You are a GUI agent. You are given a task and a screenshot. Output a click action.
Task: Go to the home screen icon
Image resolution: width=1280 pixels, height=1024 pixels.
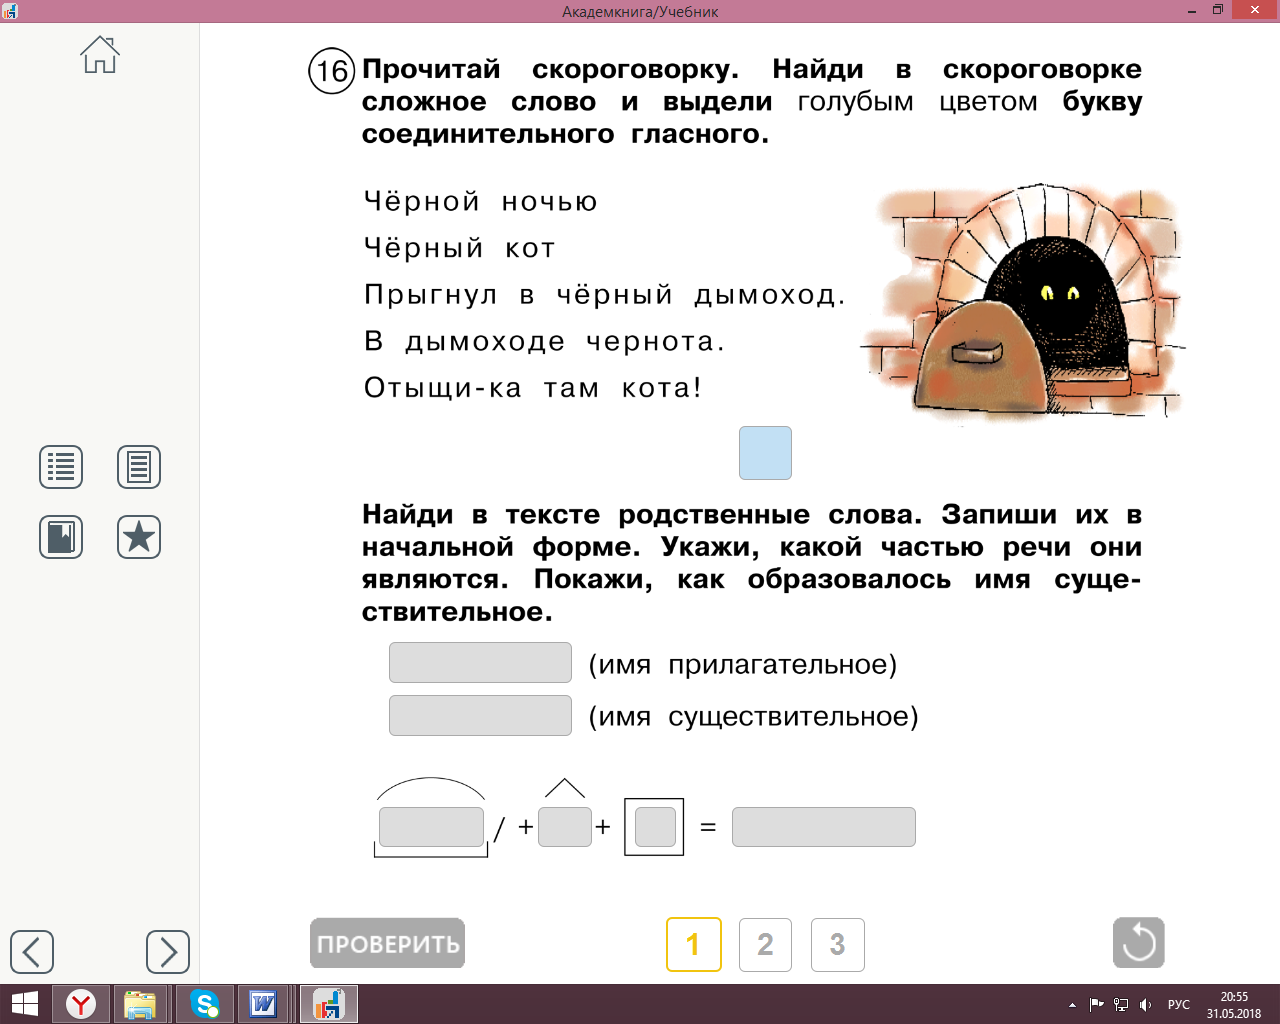(100, 54)
